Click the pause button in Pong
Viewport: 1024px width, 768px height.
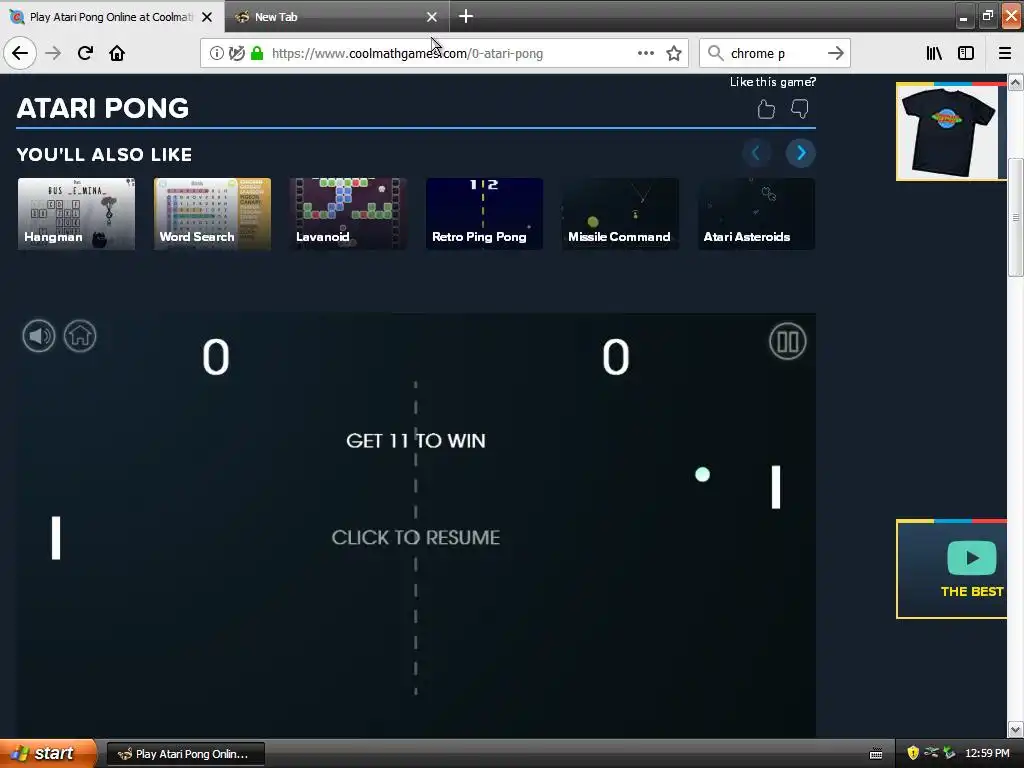(x=788, y=341)
